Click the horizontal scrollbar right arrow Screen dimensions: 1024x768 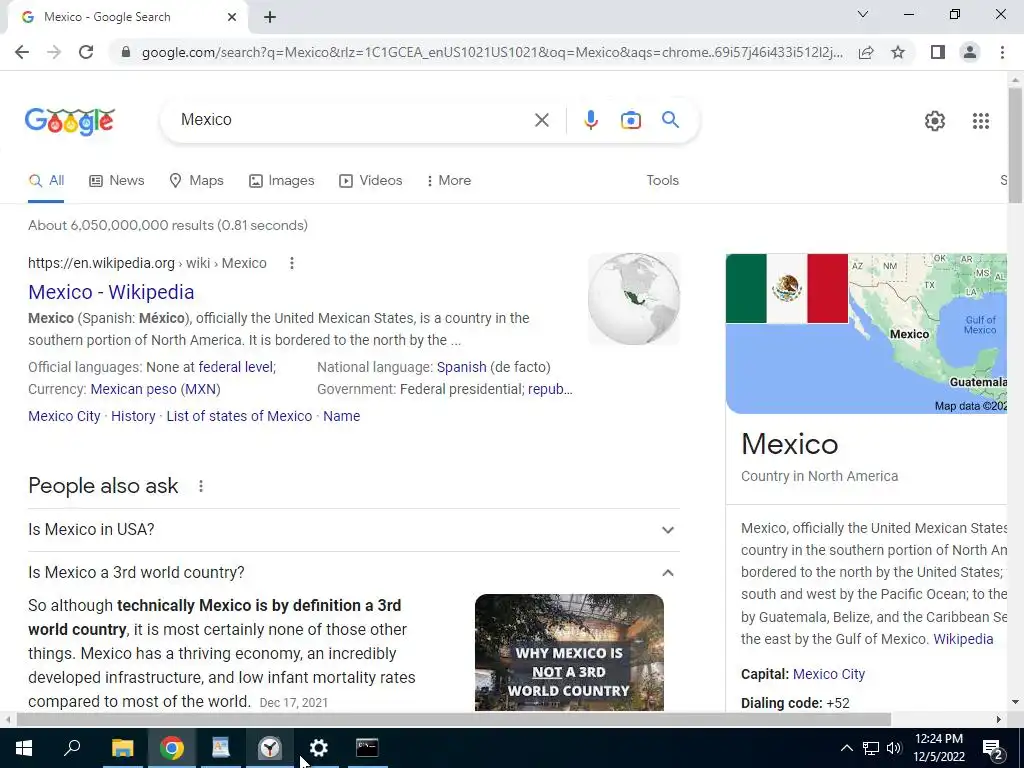point(999,719)
